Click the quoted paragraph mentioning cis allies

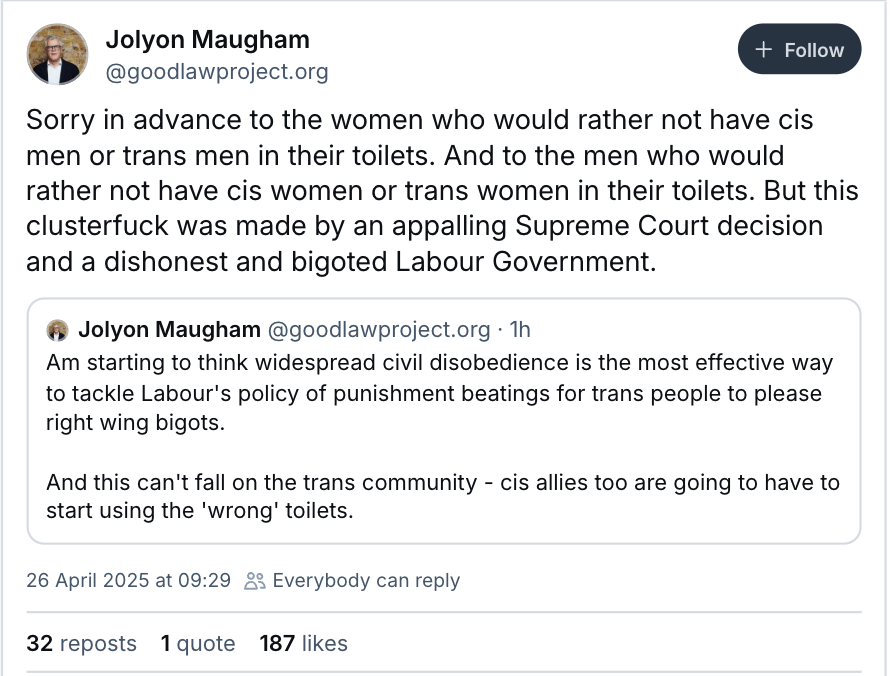point(442,497)
